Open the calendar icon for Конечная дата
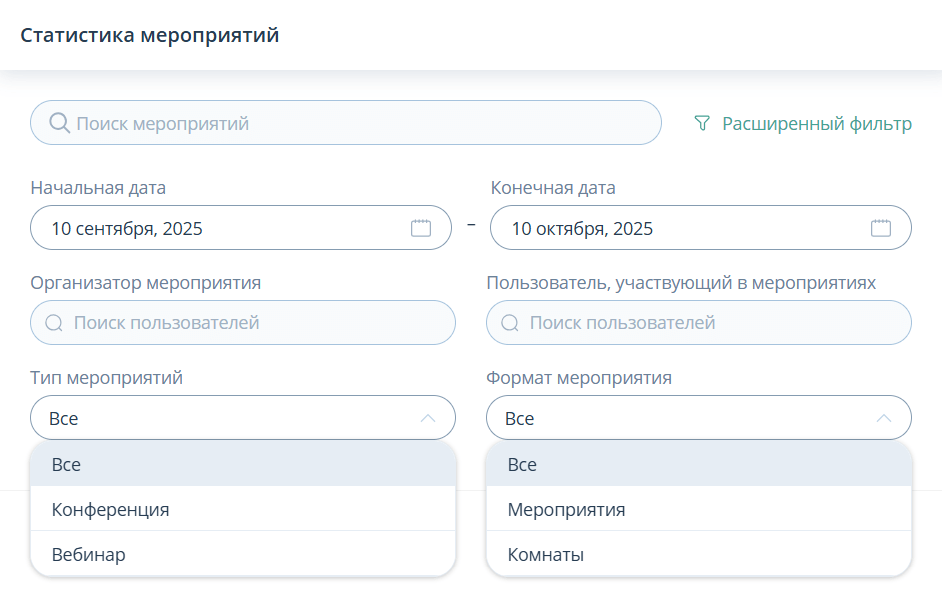 pyautogui.click(x=882, y=227)
